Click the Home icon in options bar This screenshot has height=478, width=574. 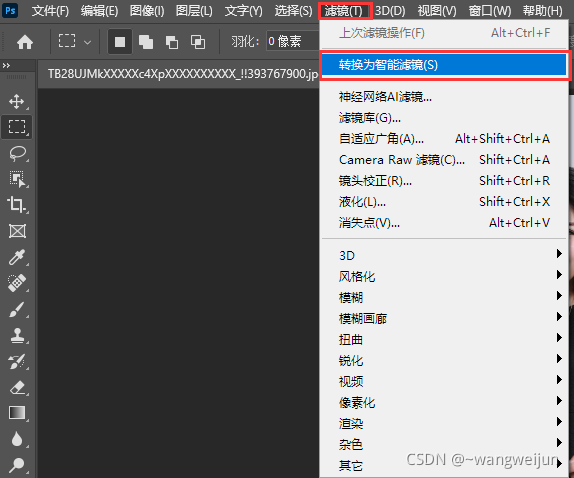(25, 42)
